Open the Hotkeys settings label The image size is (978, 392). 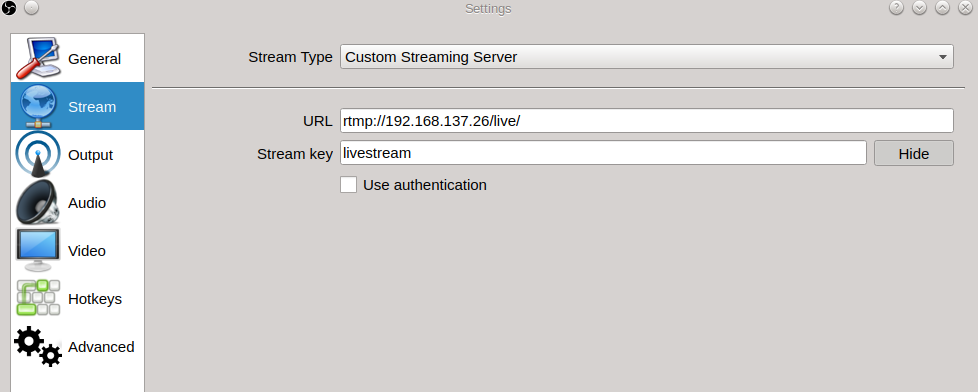(x=95, y=299)
